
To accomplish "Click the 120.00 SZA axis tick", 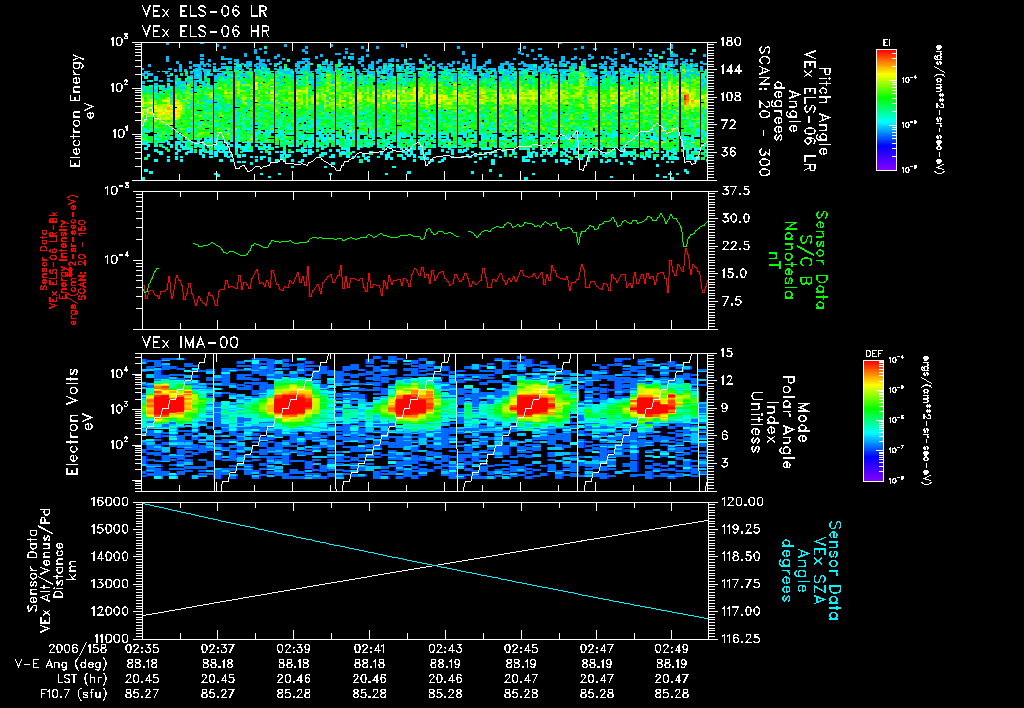I will pyautogui.click(x=743, y=502).
